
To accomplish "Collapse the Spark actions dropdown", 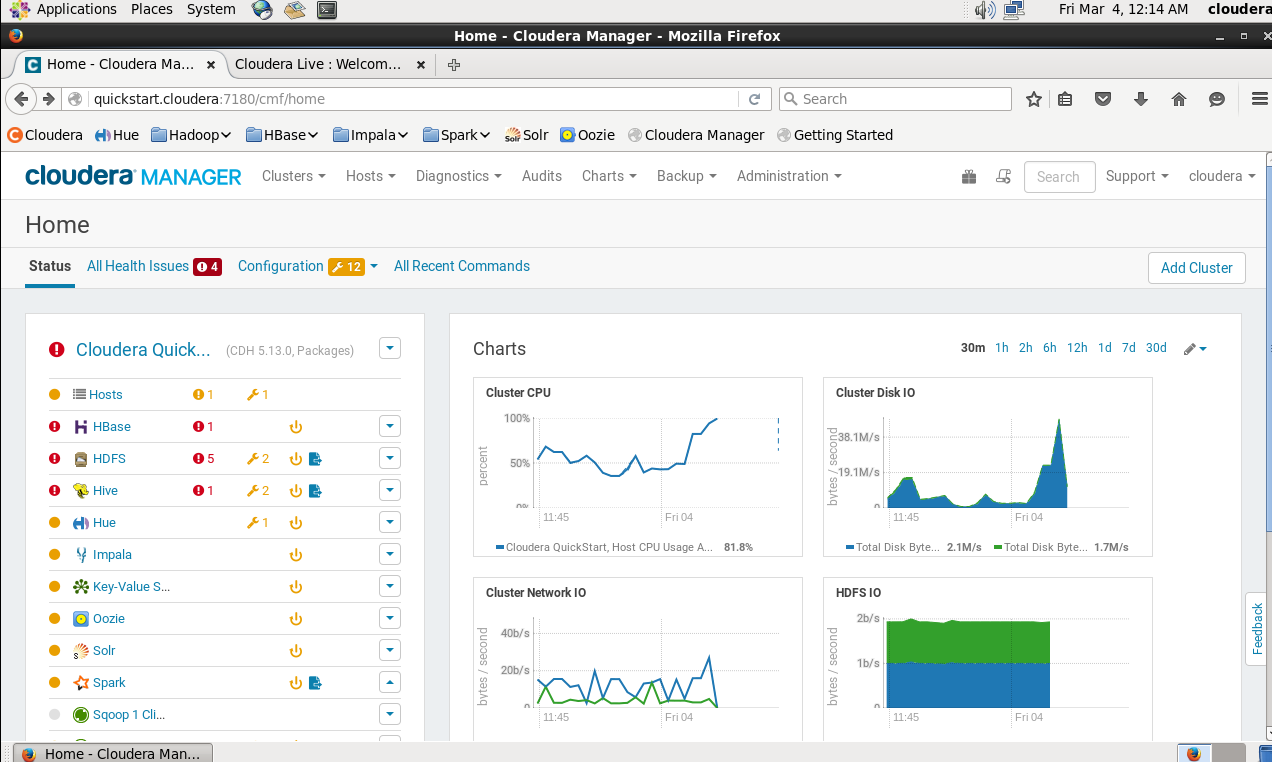I will pyautogui.click(x=390, y=683).
